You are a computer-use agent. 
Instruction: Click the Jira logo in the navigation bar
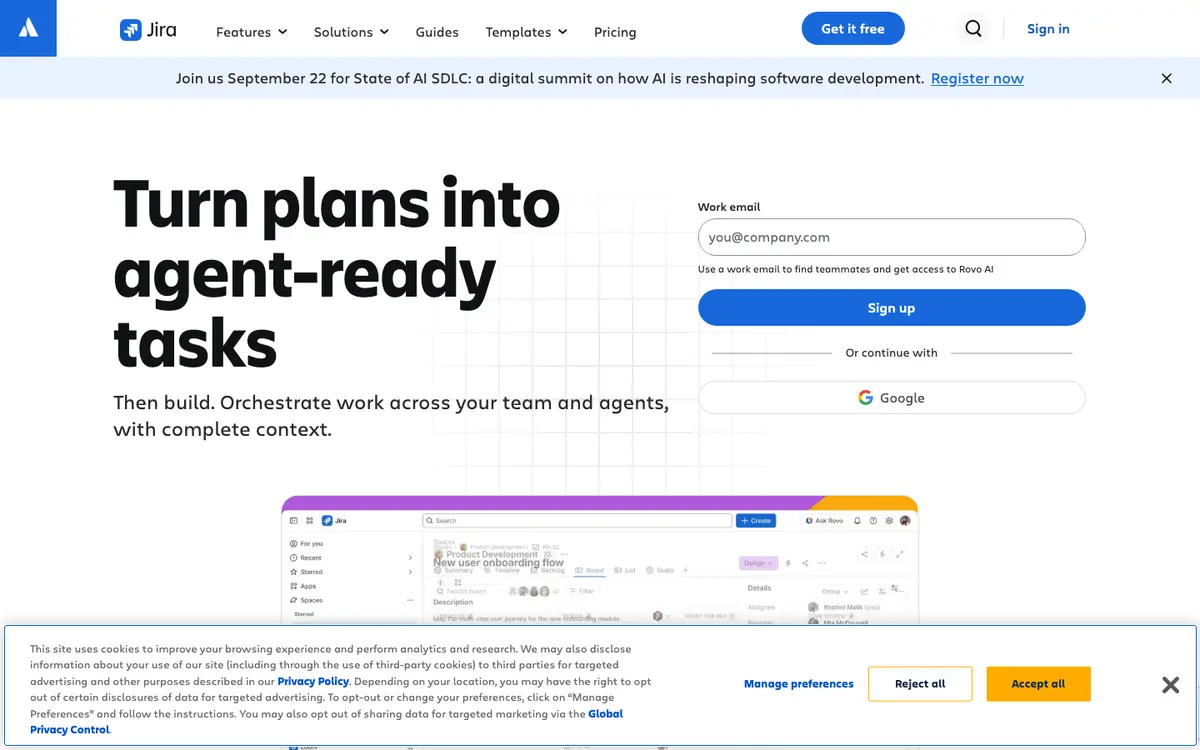(x=148, y=30)
